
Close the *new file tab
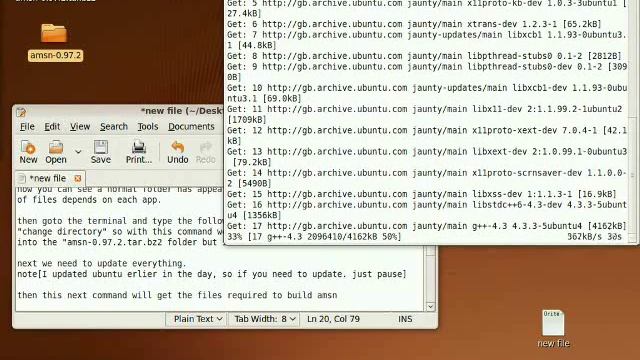[78, 178]
